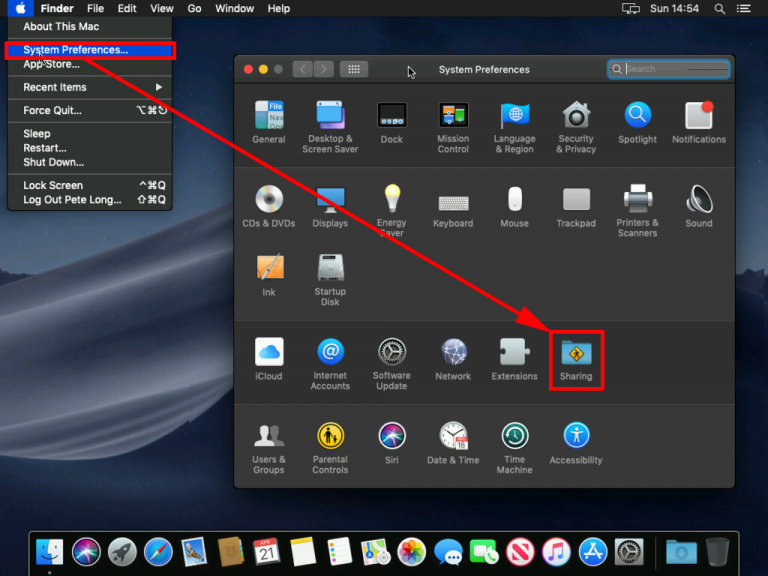The width and height of the screenshot is (768, 576).
Task: Open Security & Privacy preferences
Action: (x=576, y=127)
